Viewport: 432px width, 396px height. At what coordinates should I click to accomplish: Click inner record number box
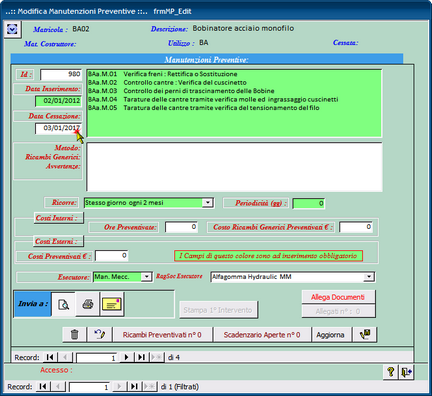coord(96,358)
